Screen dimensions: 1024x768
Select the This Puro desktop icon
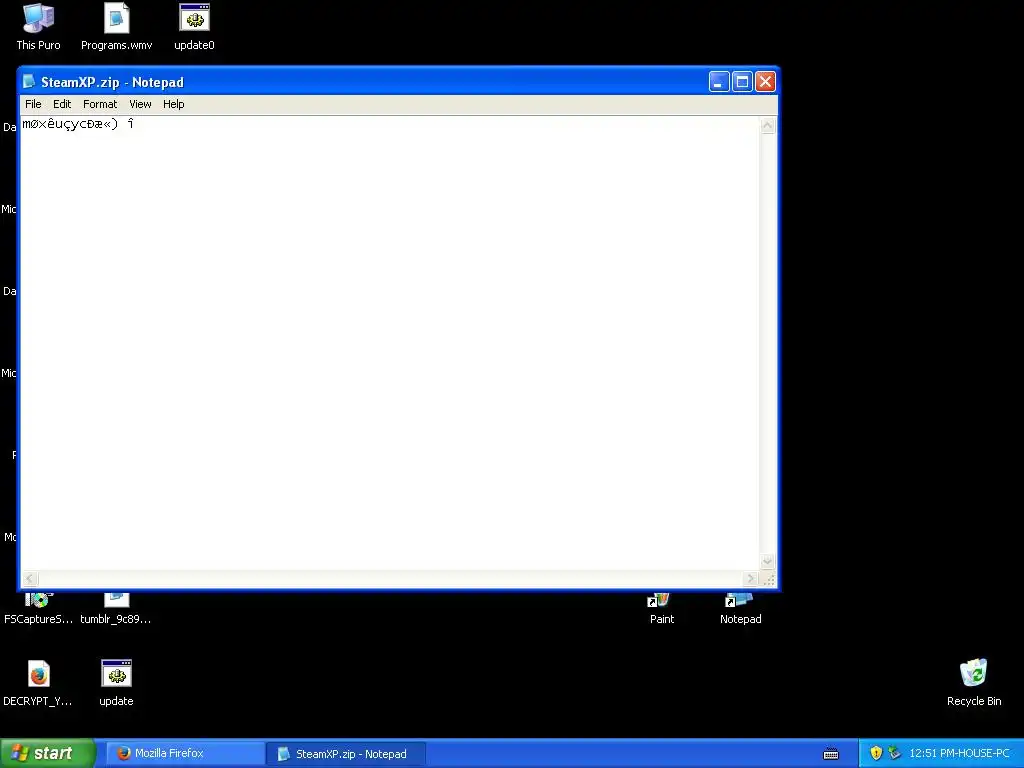tap(39, 27)
